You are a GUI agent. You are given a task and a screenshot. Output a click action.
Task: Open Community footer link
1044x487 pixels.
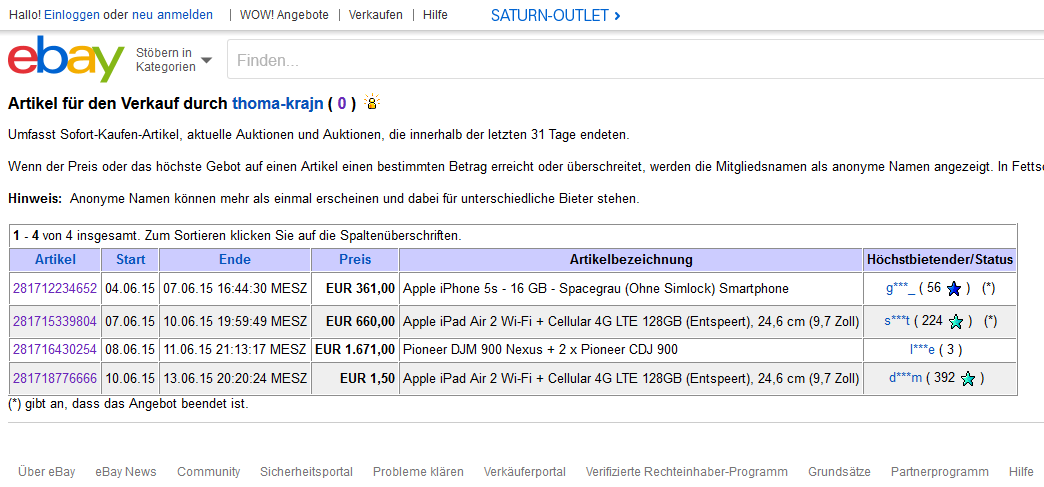pyautogui.click(x=208, y=472)
